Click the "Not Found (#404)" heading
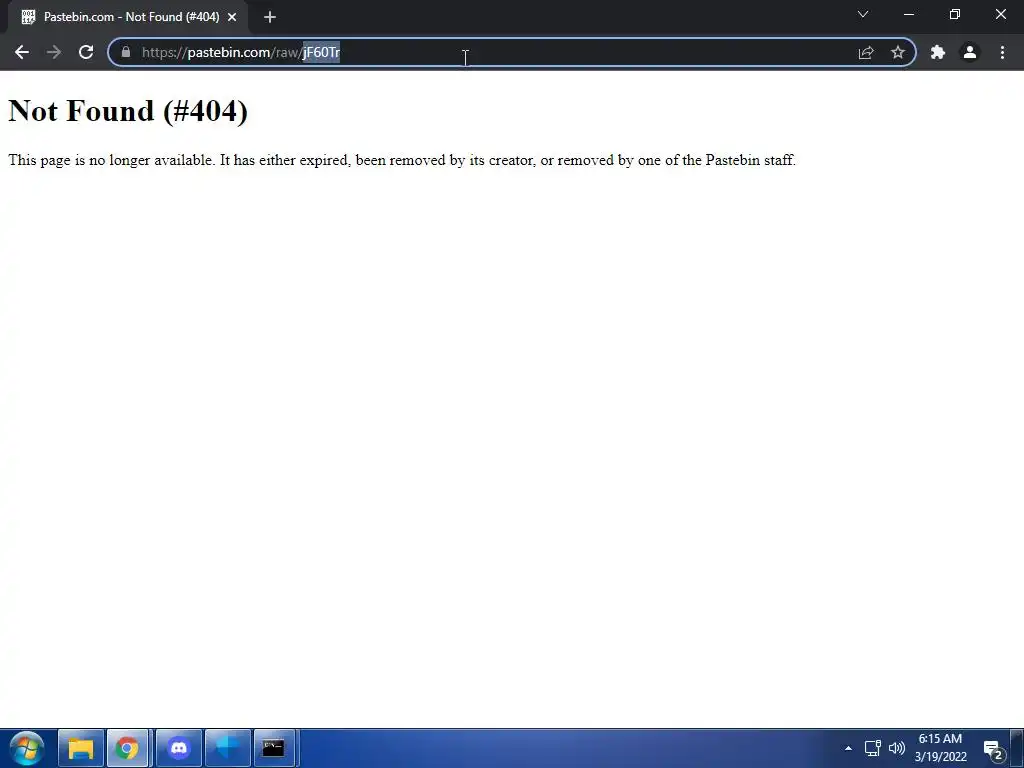1024x768 pixels. [x=128, y=110]
